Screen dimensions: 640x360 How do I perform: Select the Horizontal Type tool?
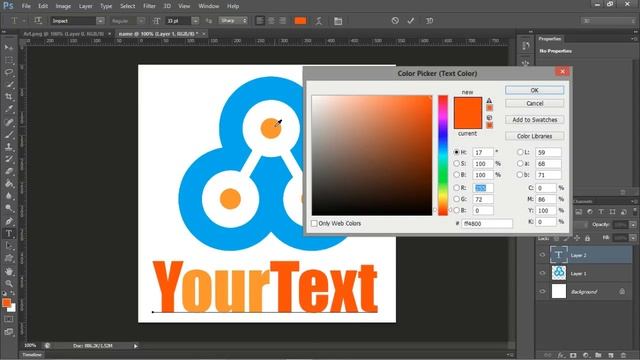(9, 234)
